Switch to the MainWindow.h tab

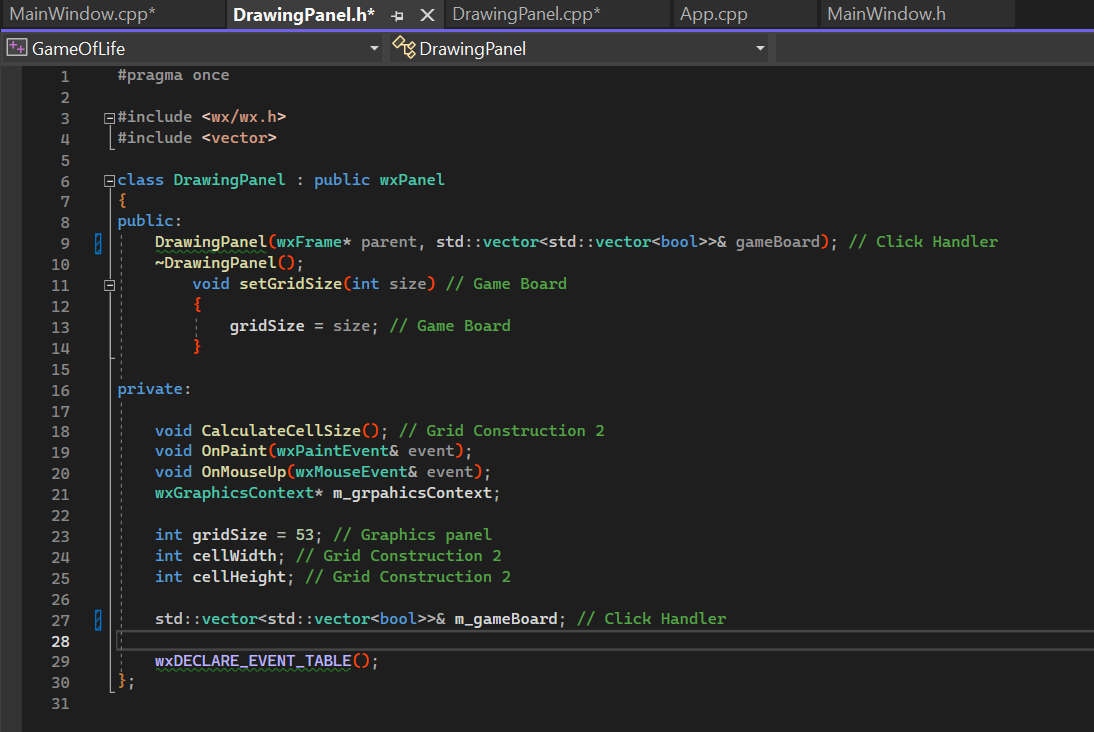[x=886, y=14]
